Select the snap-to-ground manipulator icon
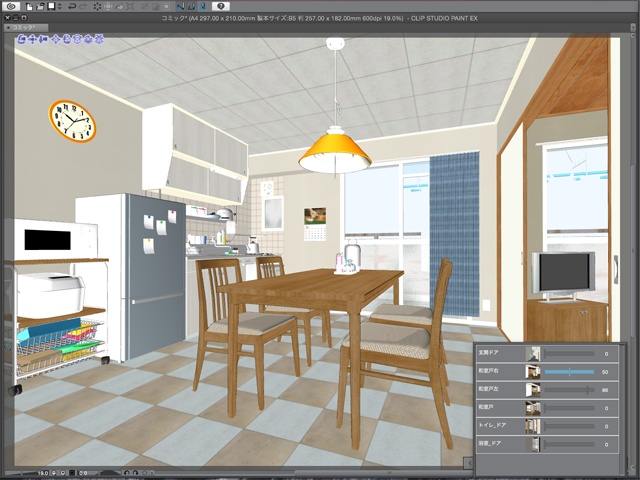 tap(99, 39)
